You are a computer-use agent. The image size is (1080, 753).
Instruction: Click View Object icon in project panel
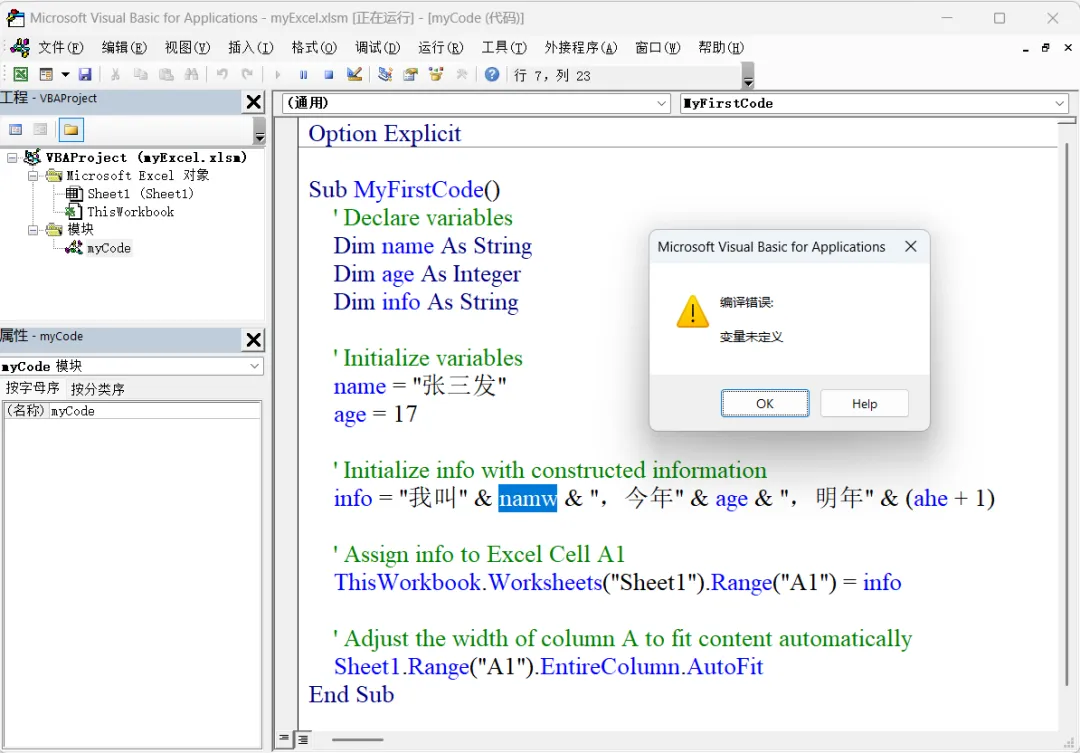[41, 130]
